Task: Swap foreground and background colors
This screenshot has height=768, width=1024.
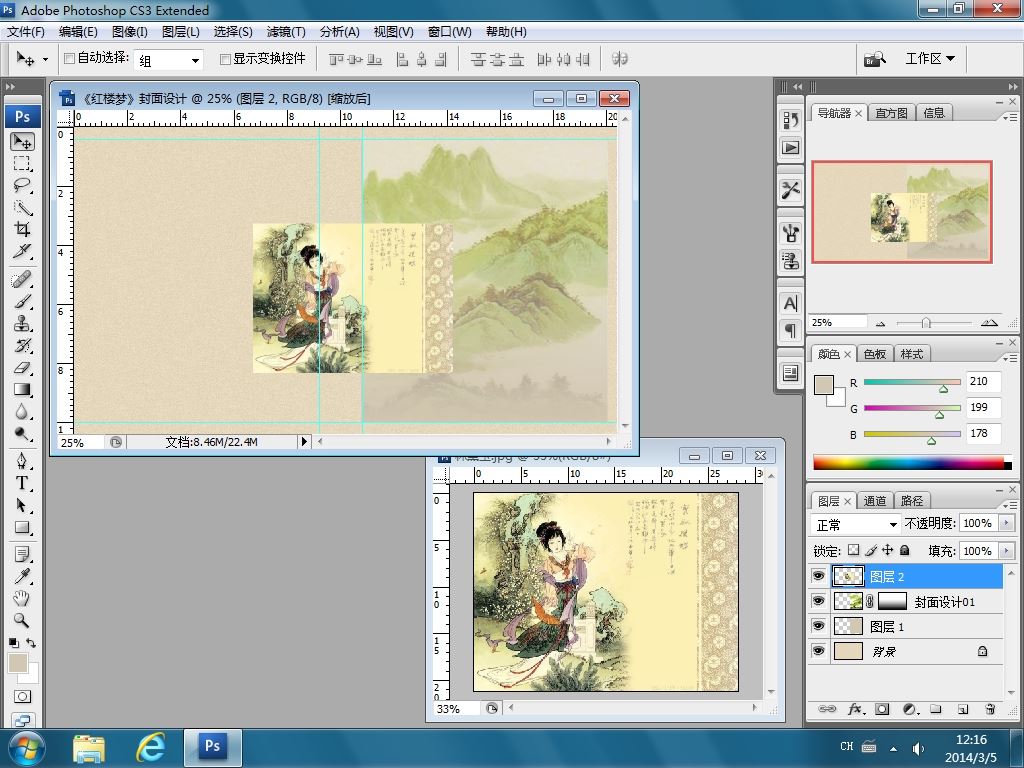Action: [31, 643]
